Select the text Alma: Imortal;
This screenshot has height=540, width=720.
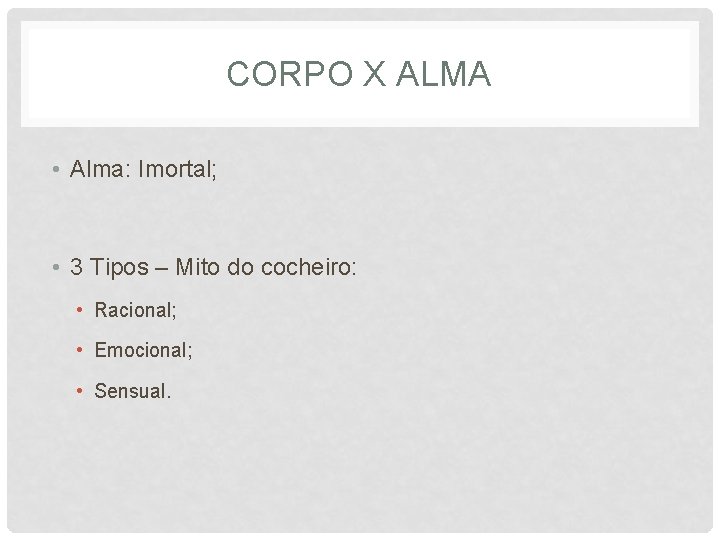point(143,169)
